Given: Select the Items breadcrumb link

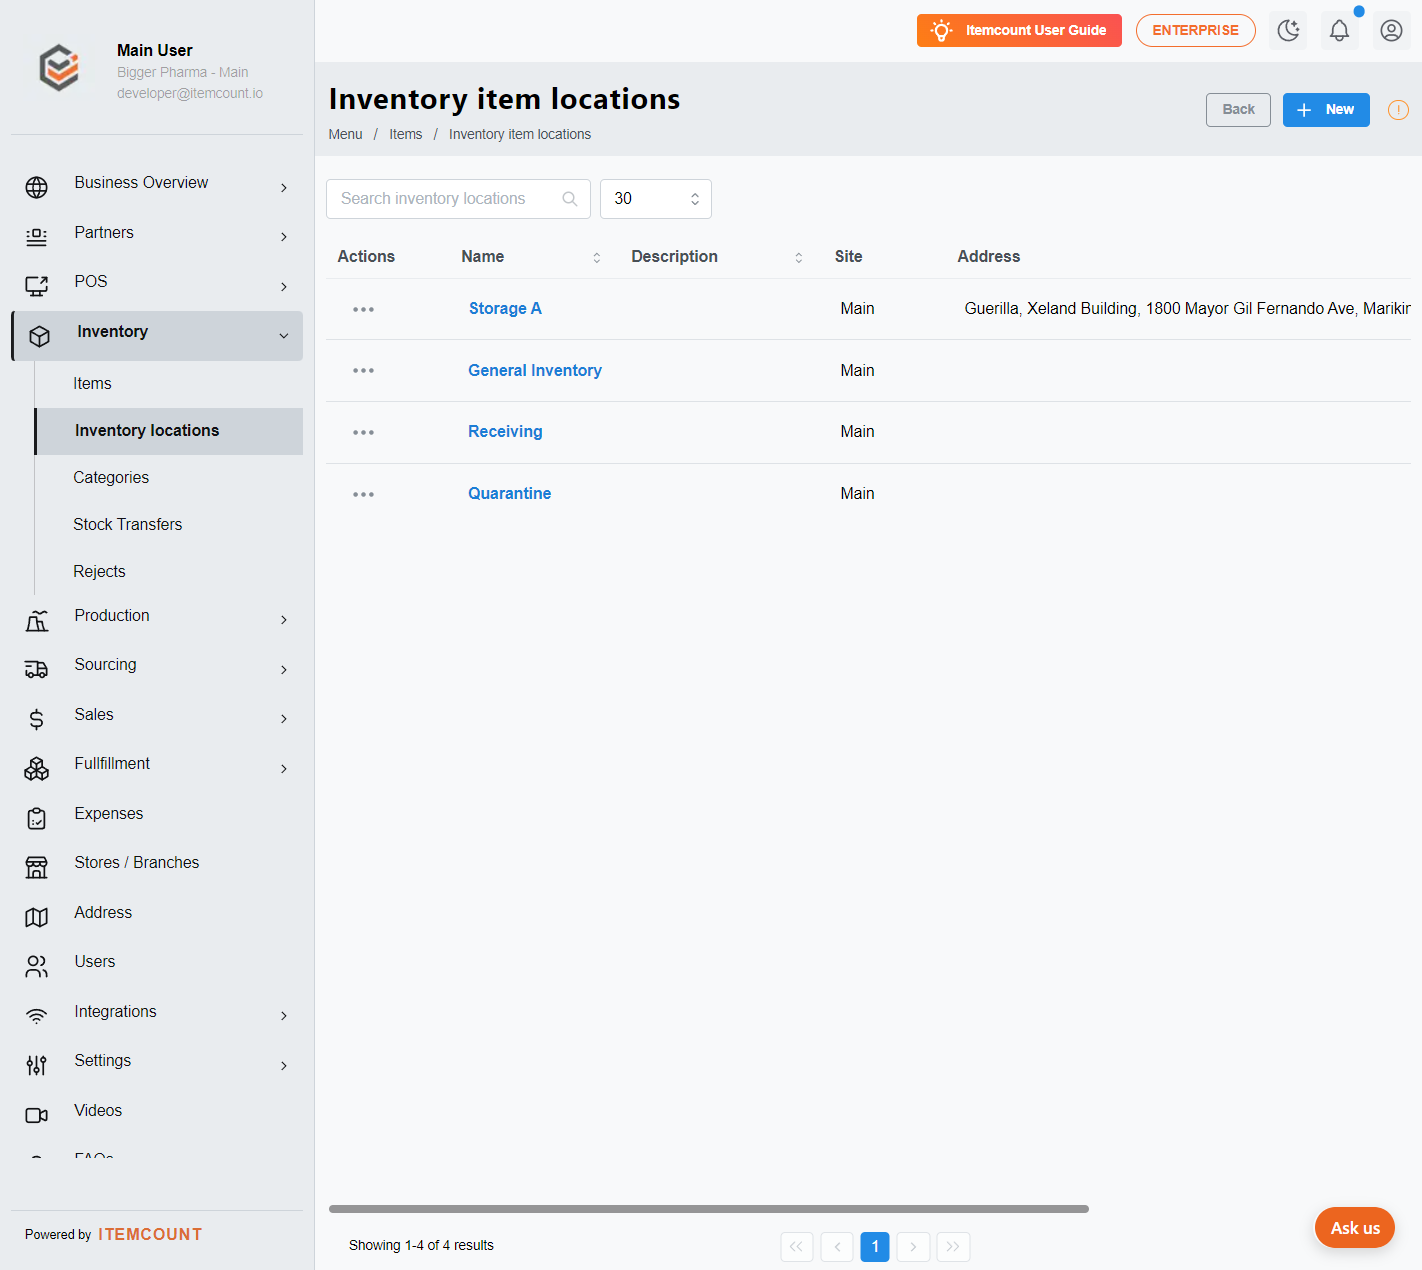Looking at the screenshot, I should (406, 135).
